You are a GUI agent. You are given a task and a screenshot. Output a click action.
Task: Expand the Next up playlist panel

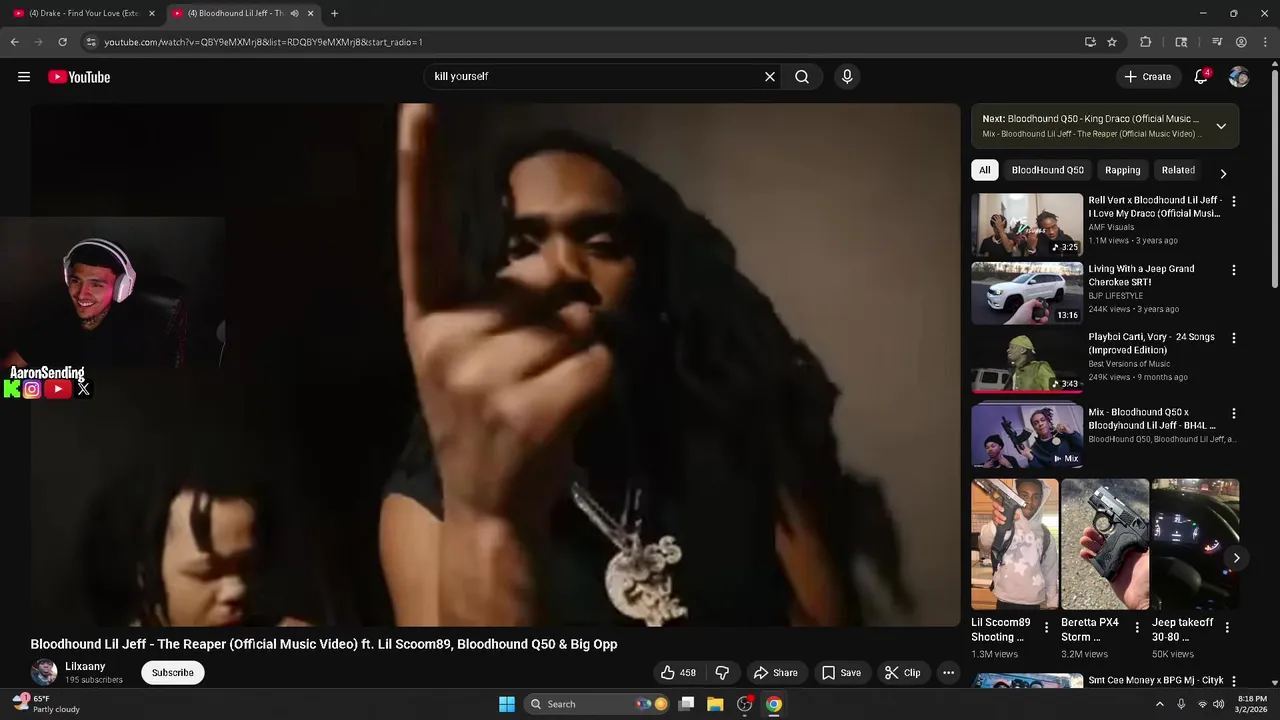coord(1221,126)
